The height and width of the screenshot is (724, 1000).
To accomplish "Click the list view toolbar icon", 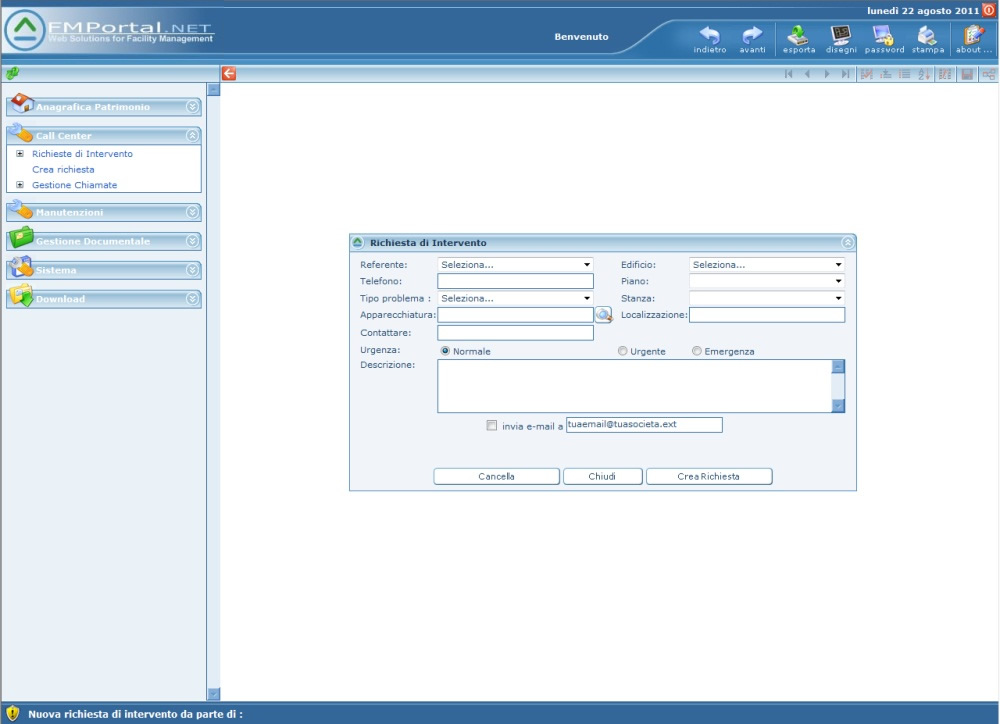I will [904, 74].
